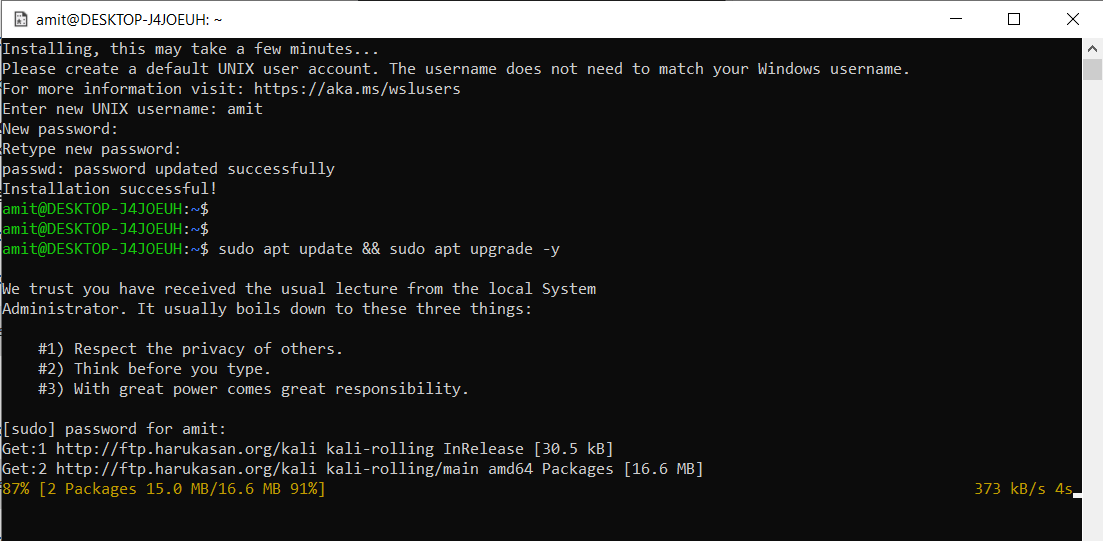Click the '[sudo] password for amit' line
Viewport: 1103px width, 541px height.
click(115, 429)
